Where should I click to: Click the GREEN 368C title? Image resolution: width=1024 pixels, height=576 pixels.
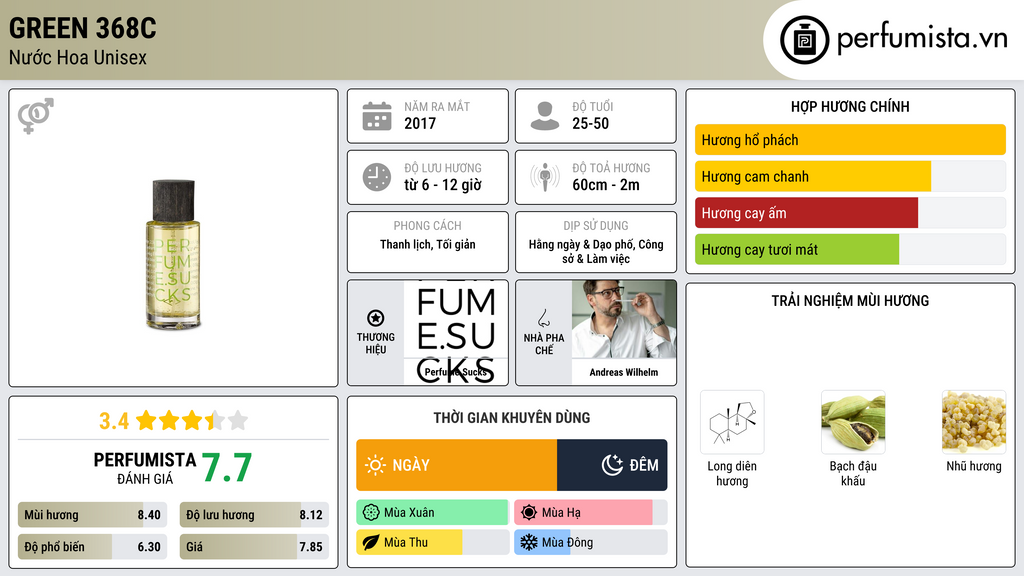tap(83, 28)
